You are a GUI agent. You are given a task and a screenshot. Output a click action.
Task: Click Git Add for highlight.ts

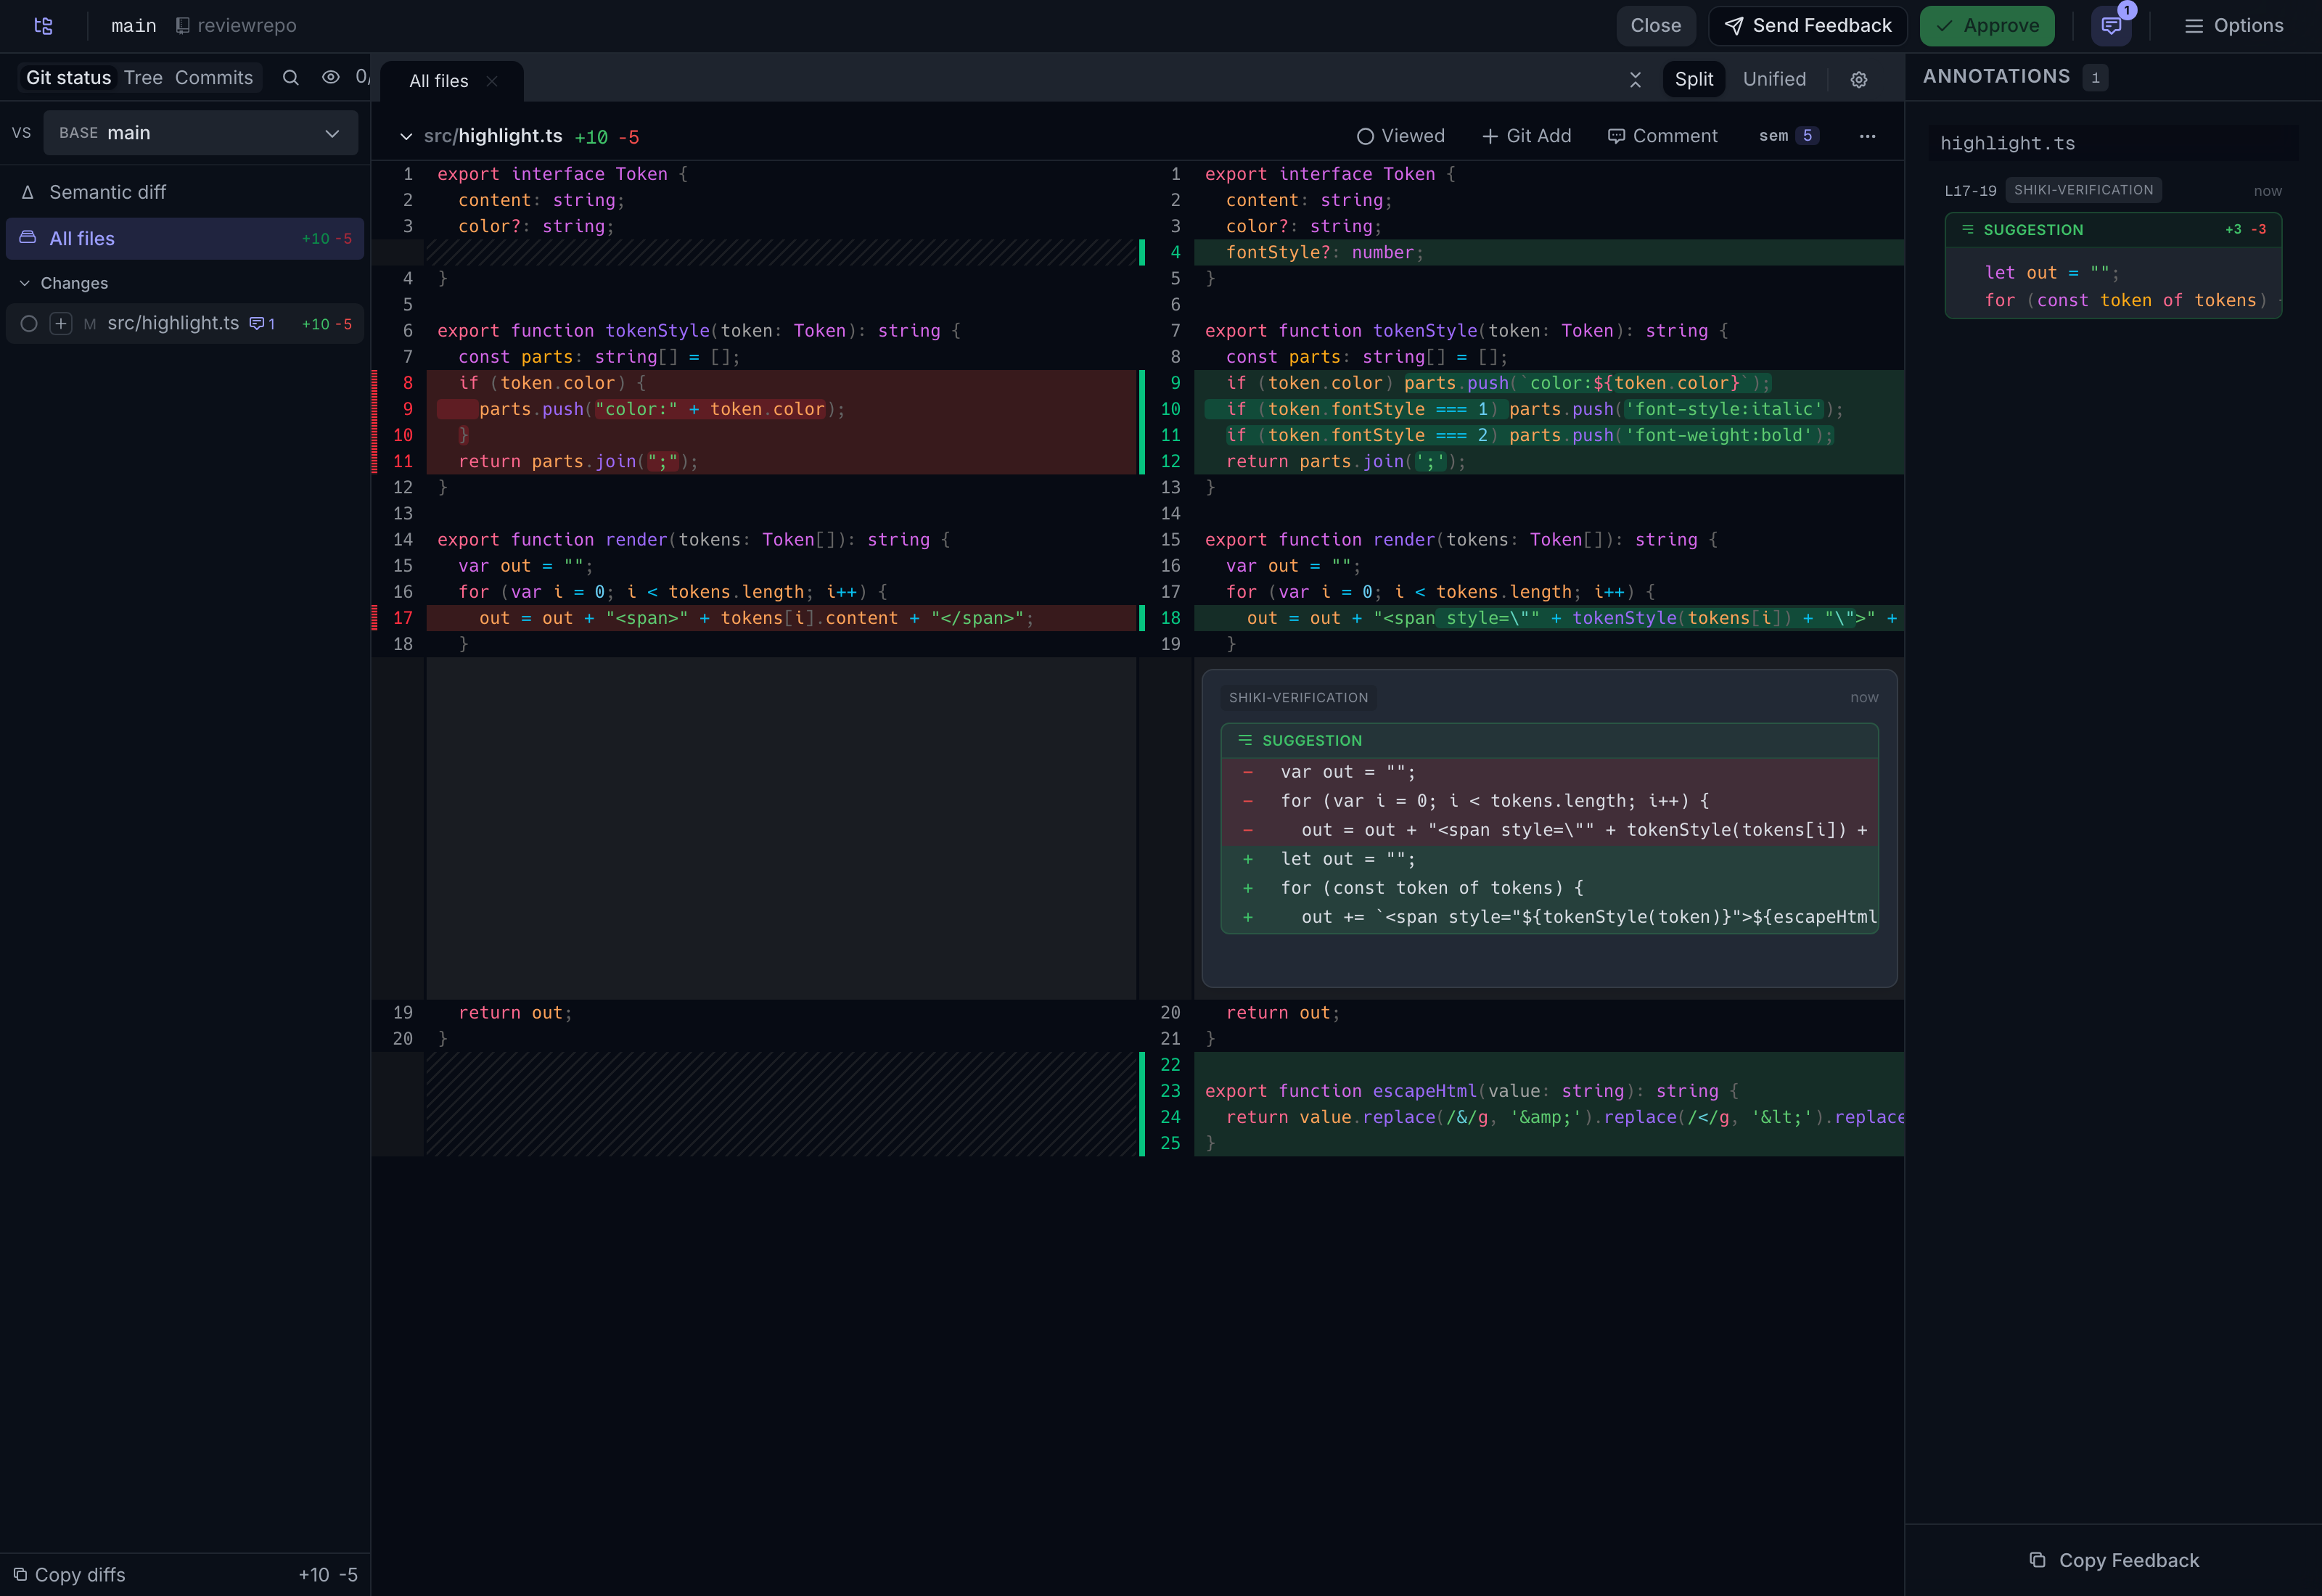tap(1526, 136)
